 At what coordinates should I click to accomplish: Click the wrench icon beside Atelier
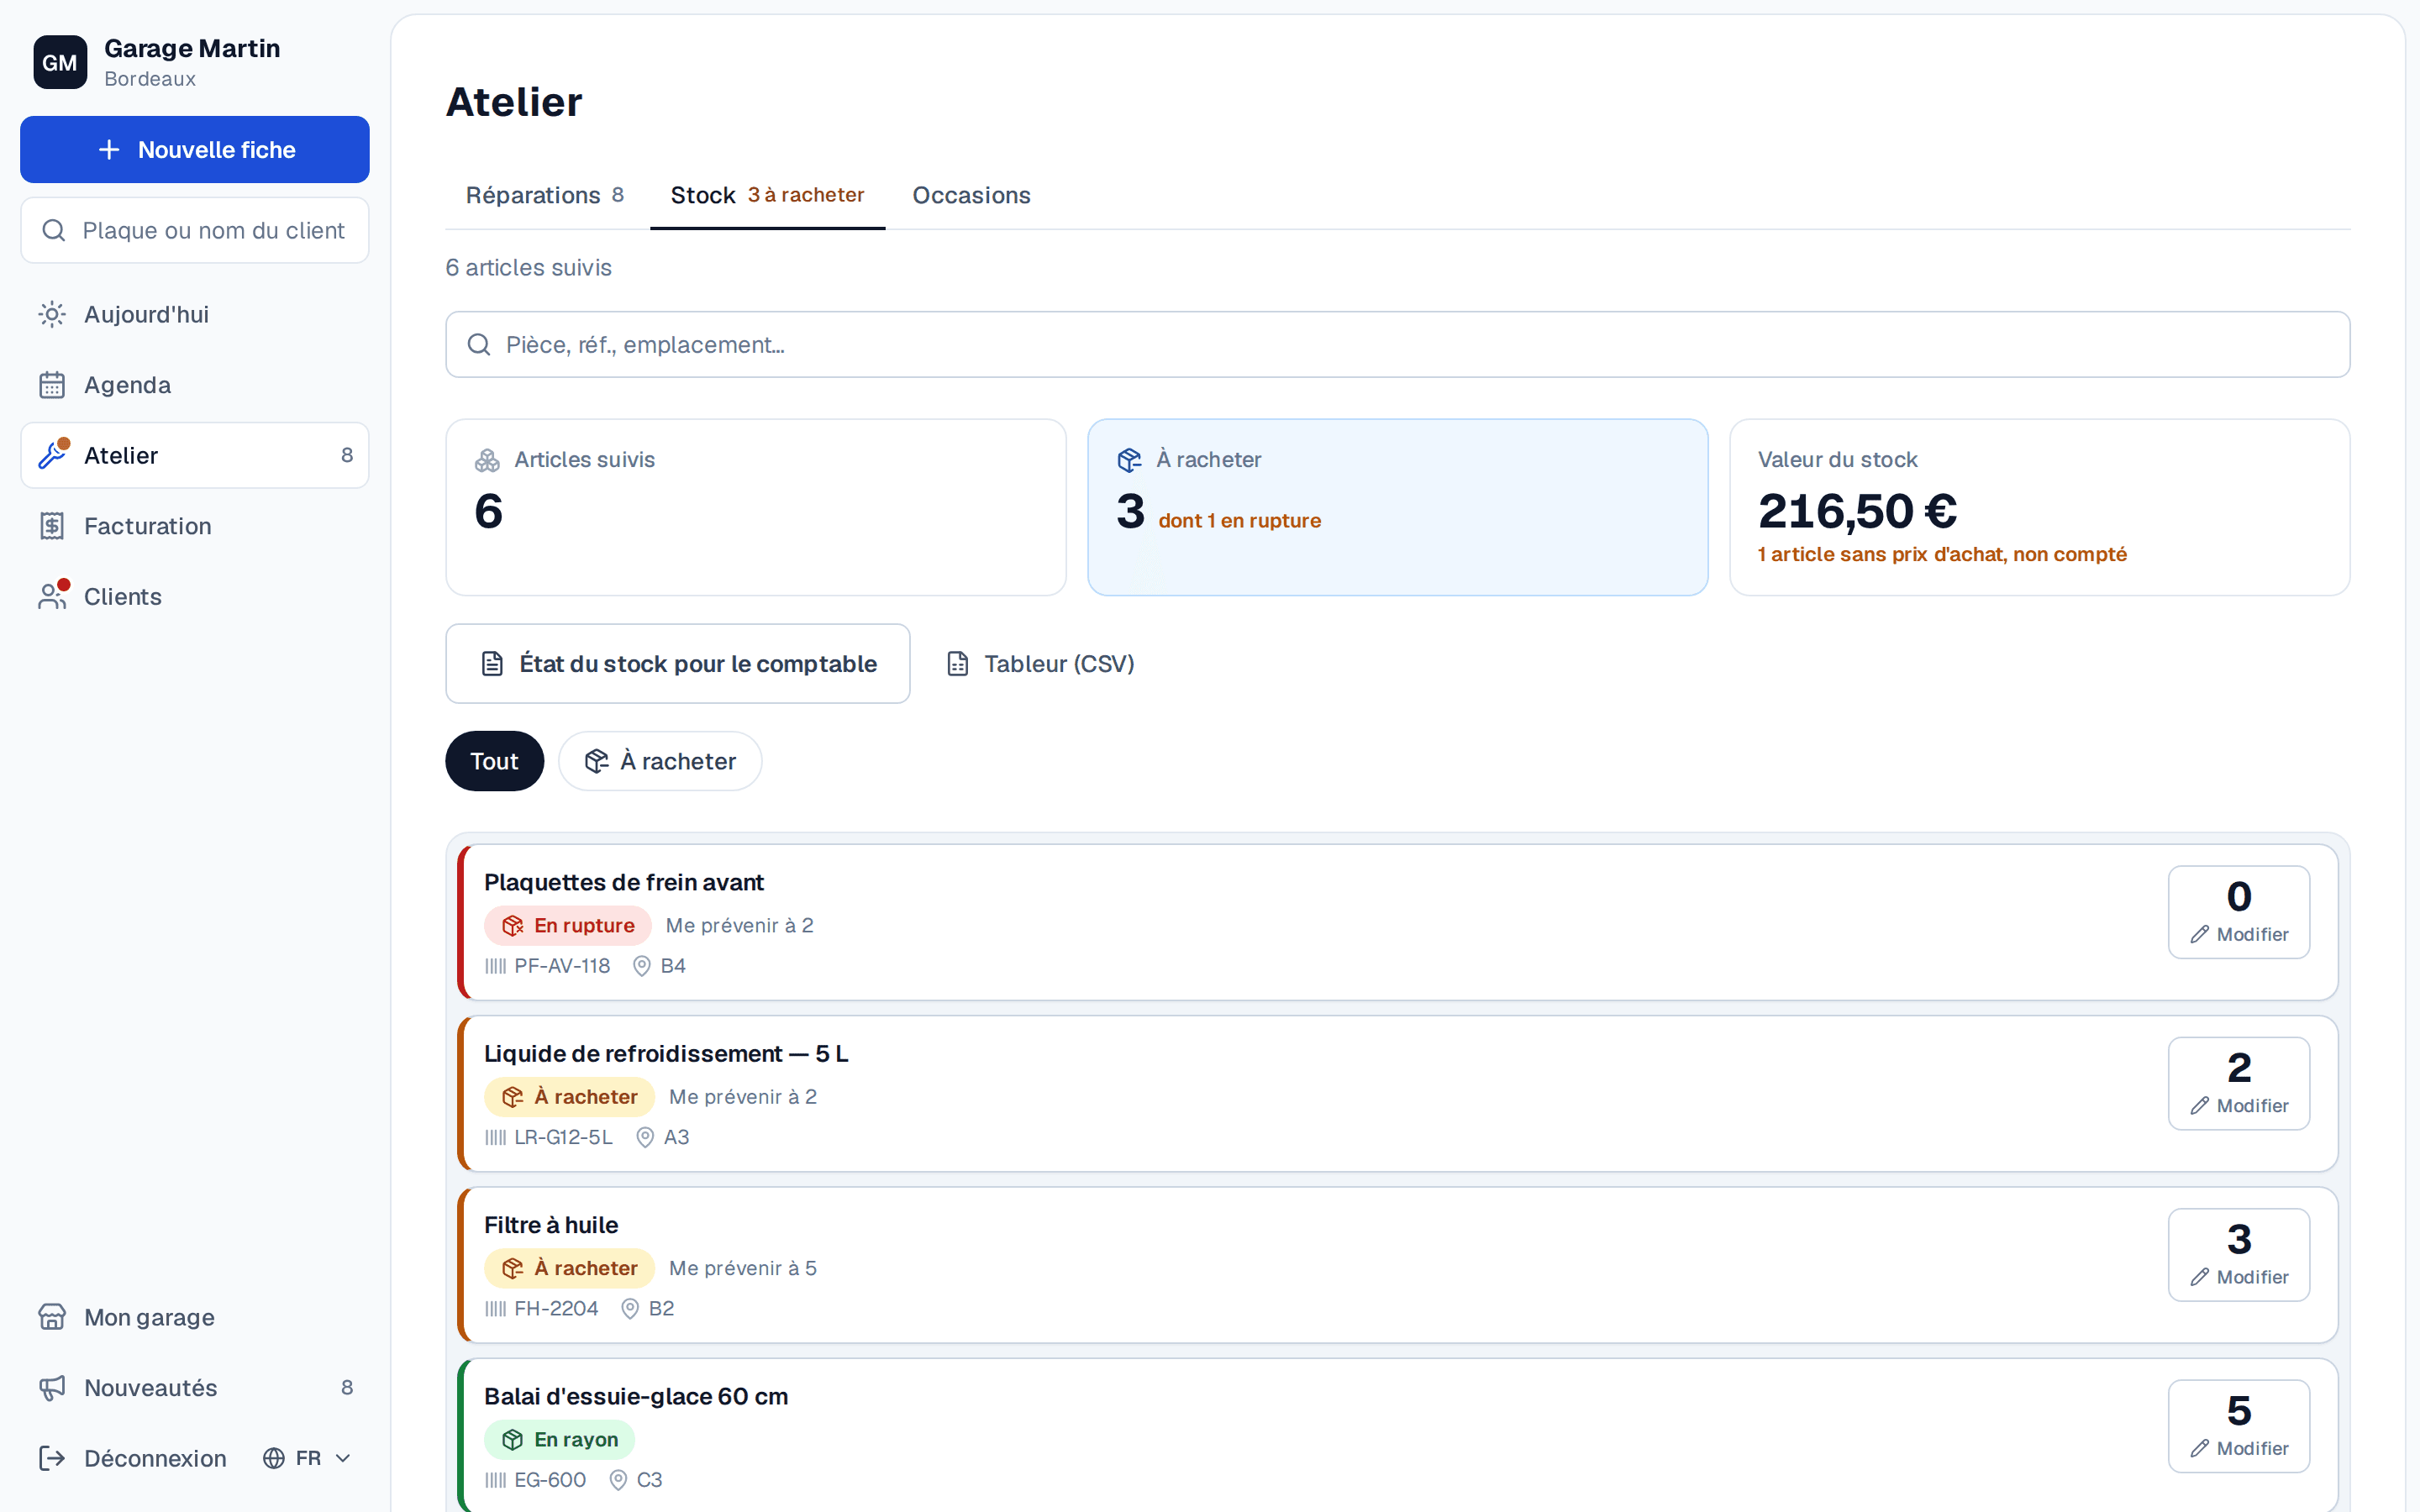coord(52,455)
